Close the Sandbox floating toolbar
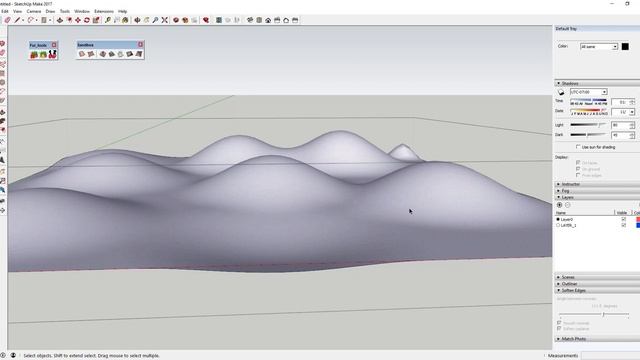 click(x=140, y=44)
